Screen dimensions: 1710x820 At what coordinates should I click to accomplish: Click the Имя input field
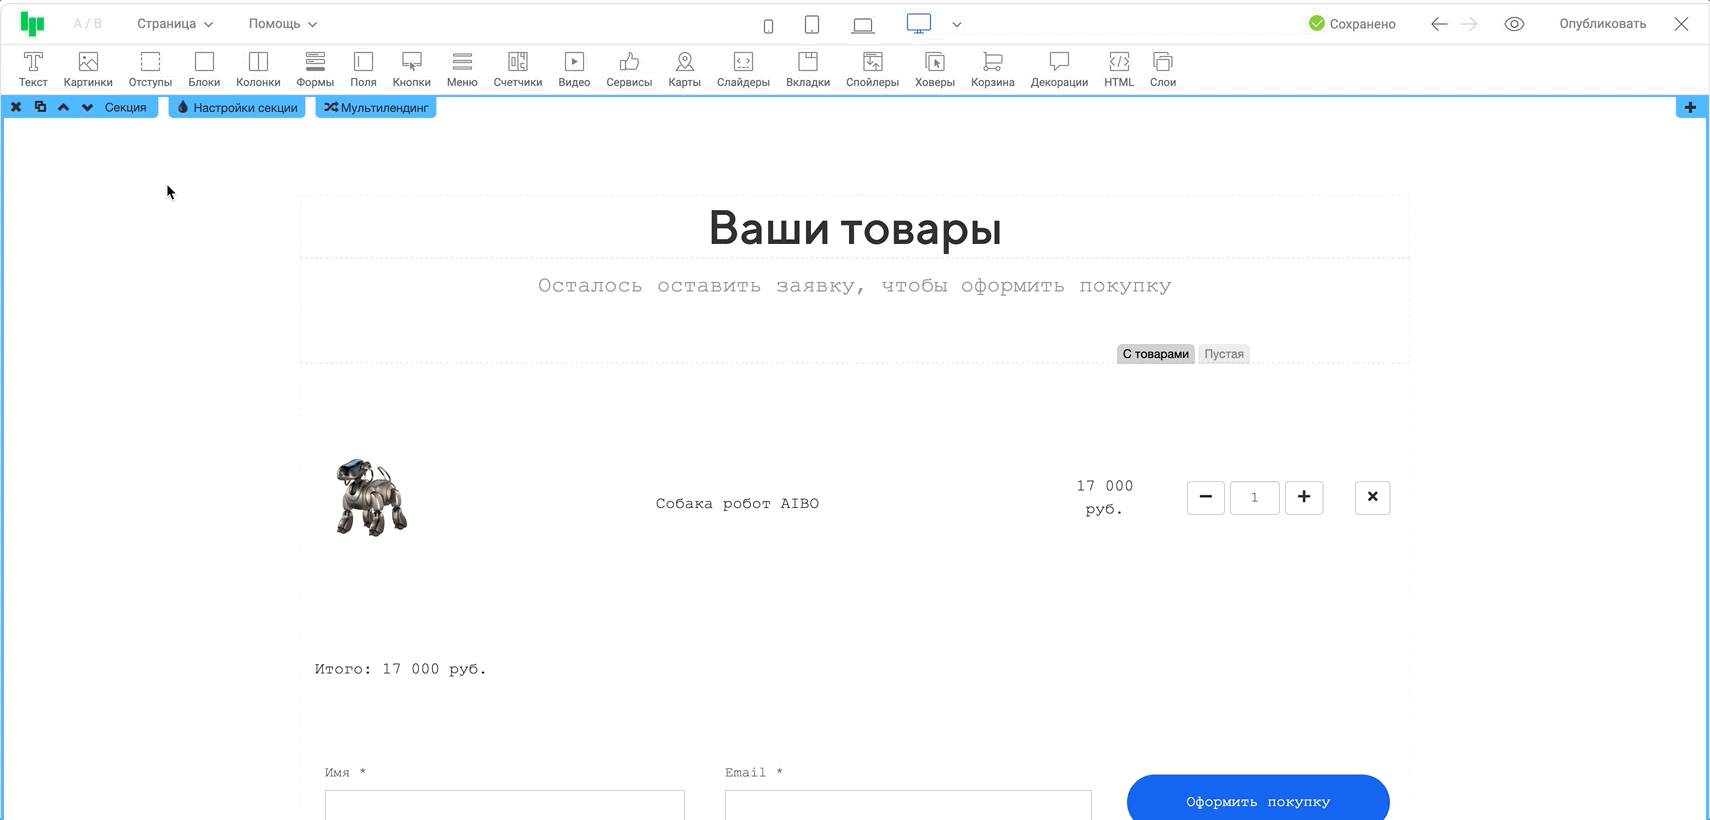(x=505, y=805)
